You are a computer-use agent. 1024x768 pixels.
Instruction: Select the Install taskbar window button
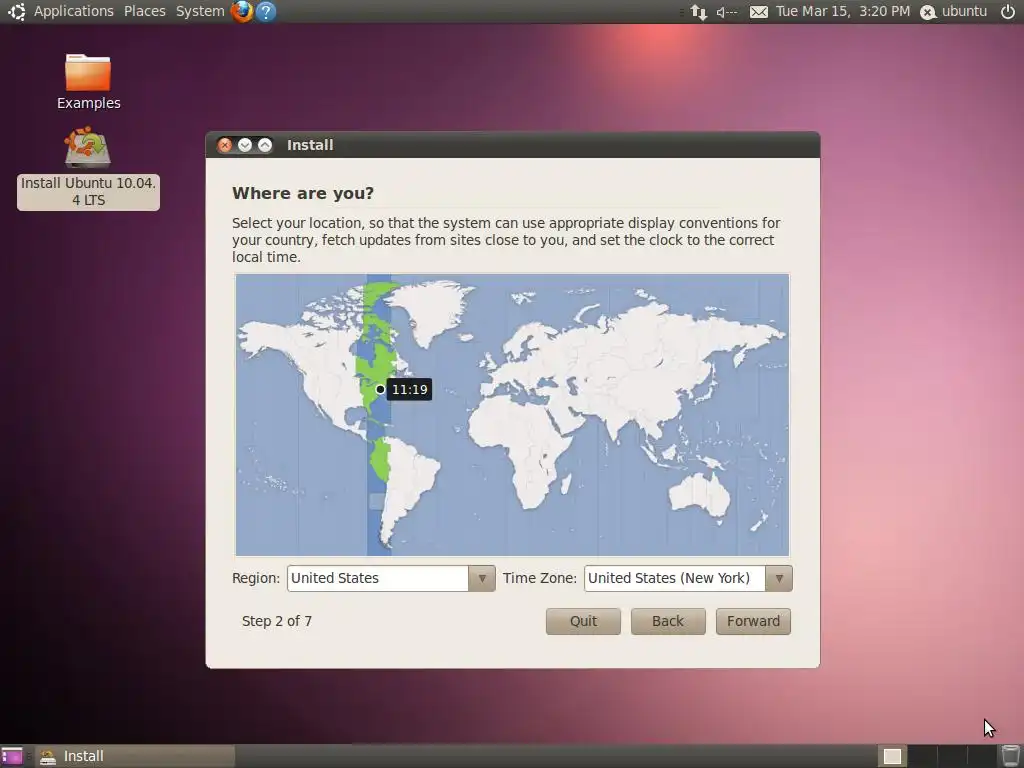(x=135, y=756)
